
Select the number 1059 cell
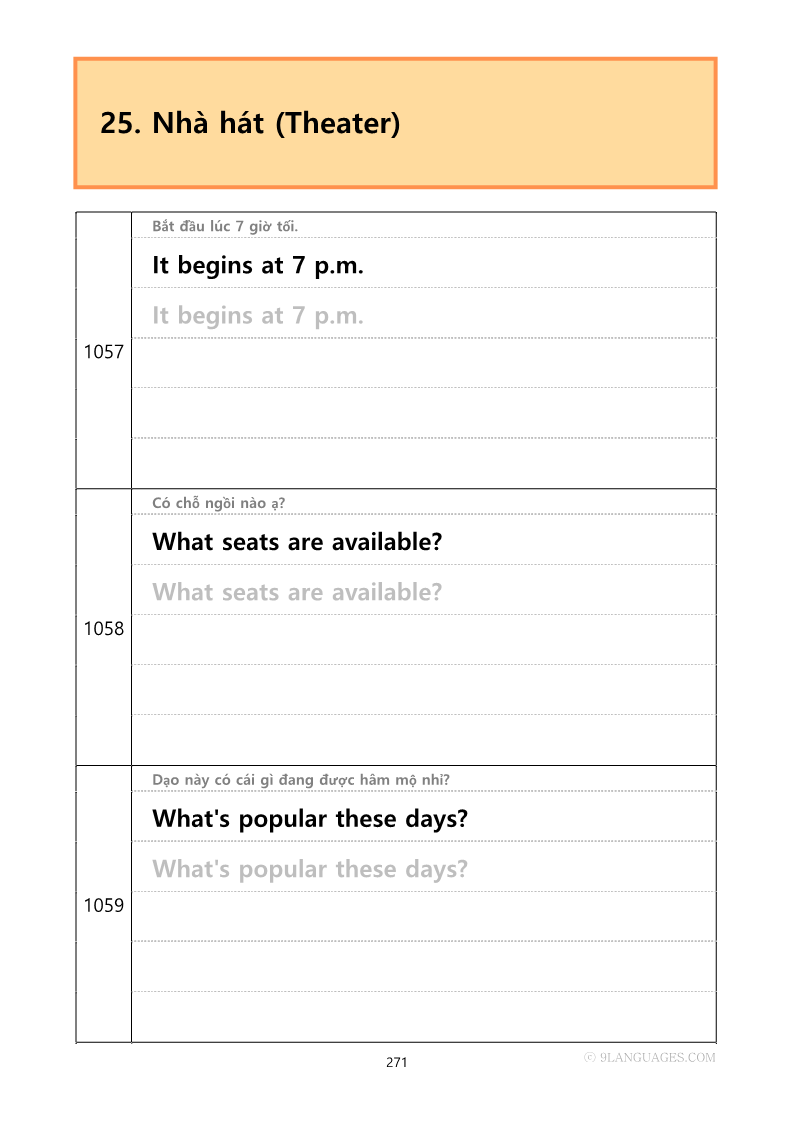[104, 905]
